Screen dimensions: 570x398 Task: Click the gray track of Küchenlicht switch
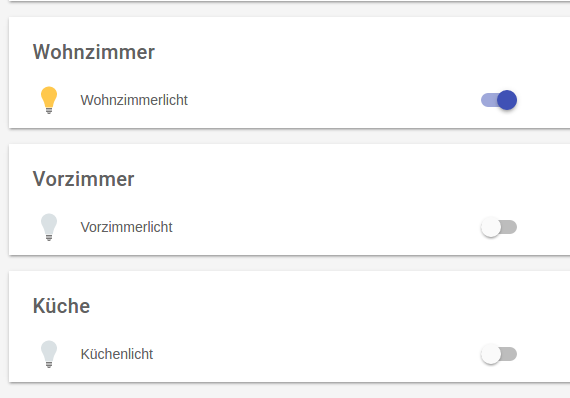click(509, 354)
